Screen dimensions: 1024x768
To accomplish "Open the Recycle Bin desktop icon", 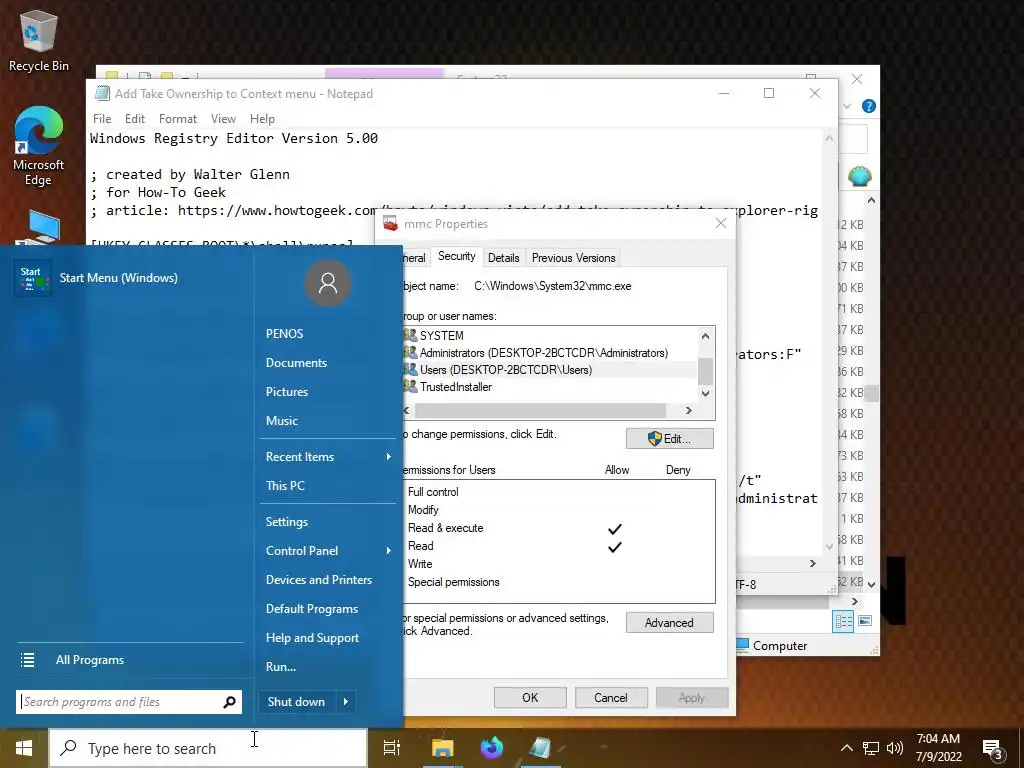I will pyautogui.click(x=38, y=40).
